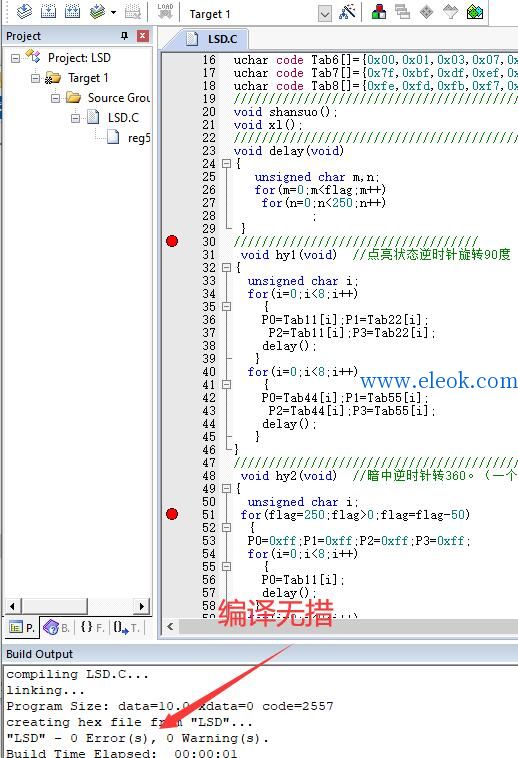Click the LOAD download to flash icon
Screen dimensions: 518x758
[x=165, y=12]
